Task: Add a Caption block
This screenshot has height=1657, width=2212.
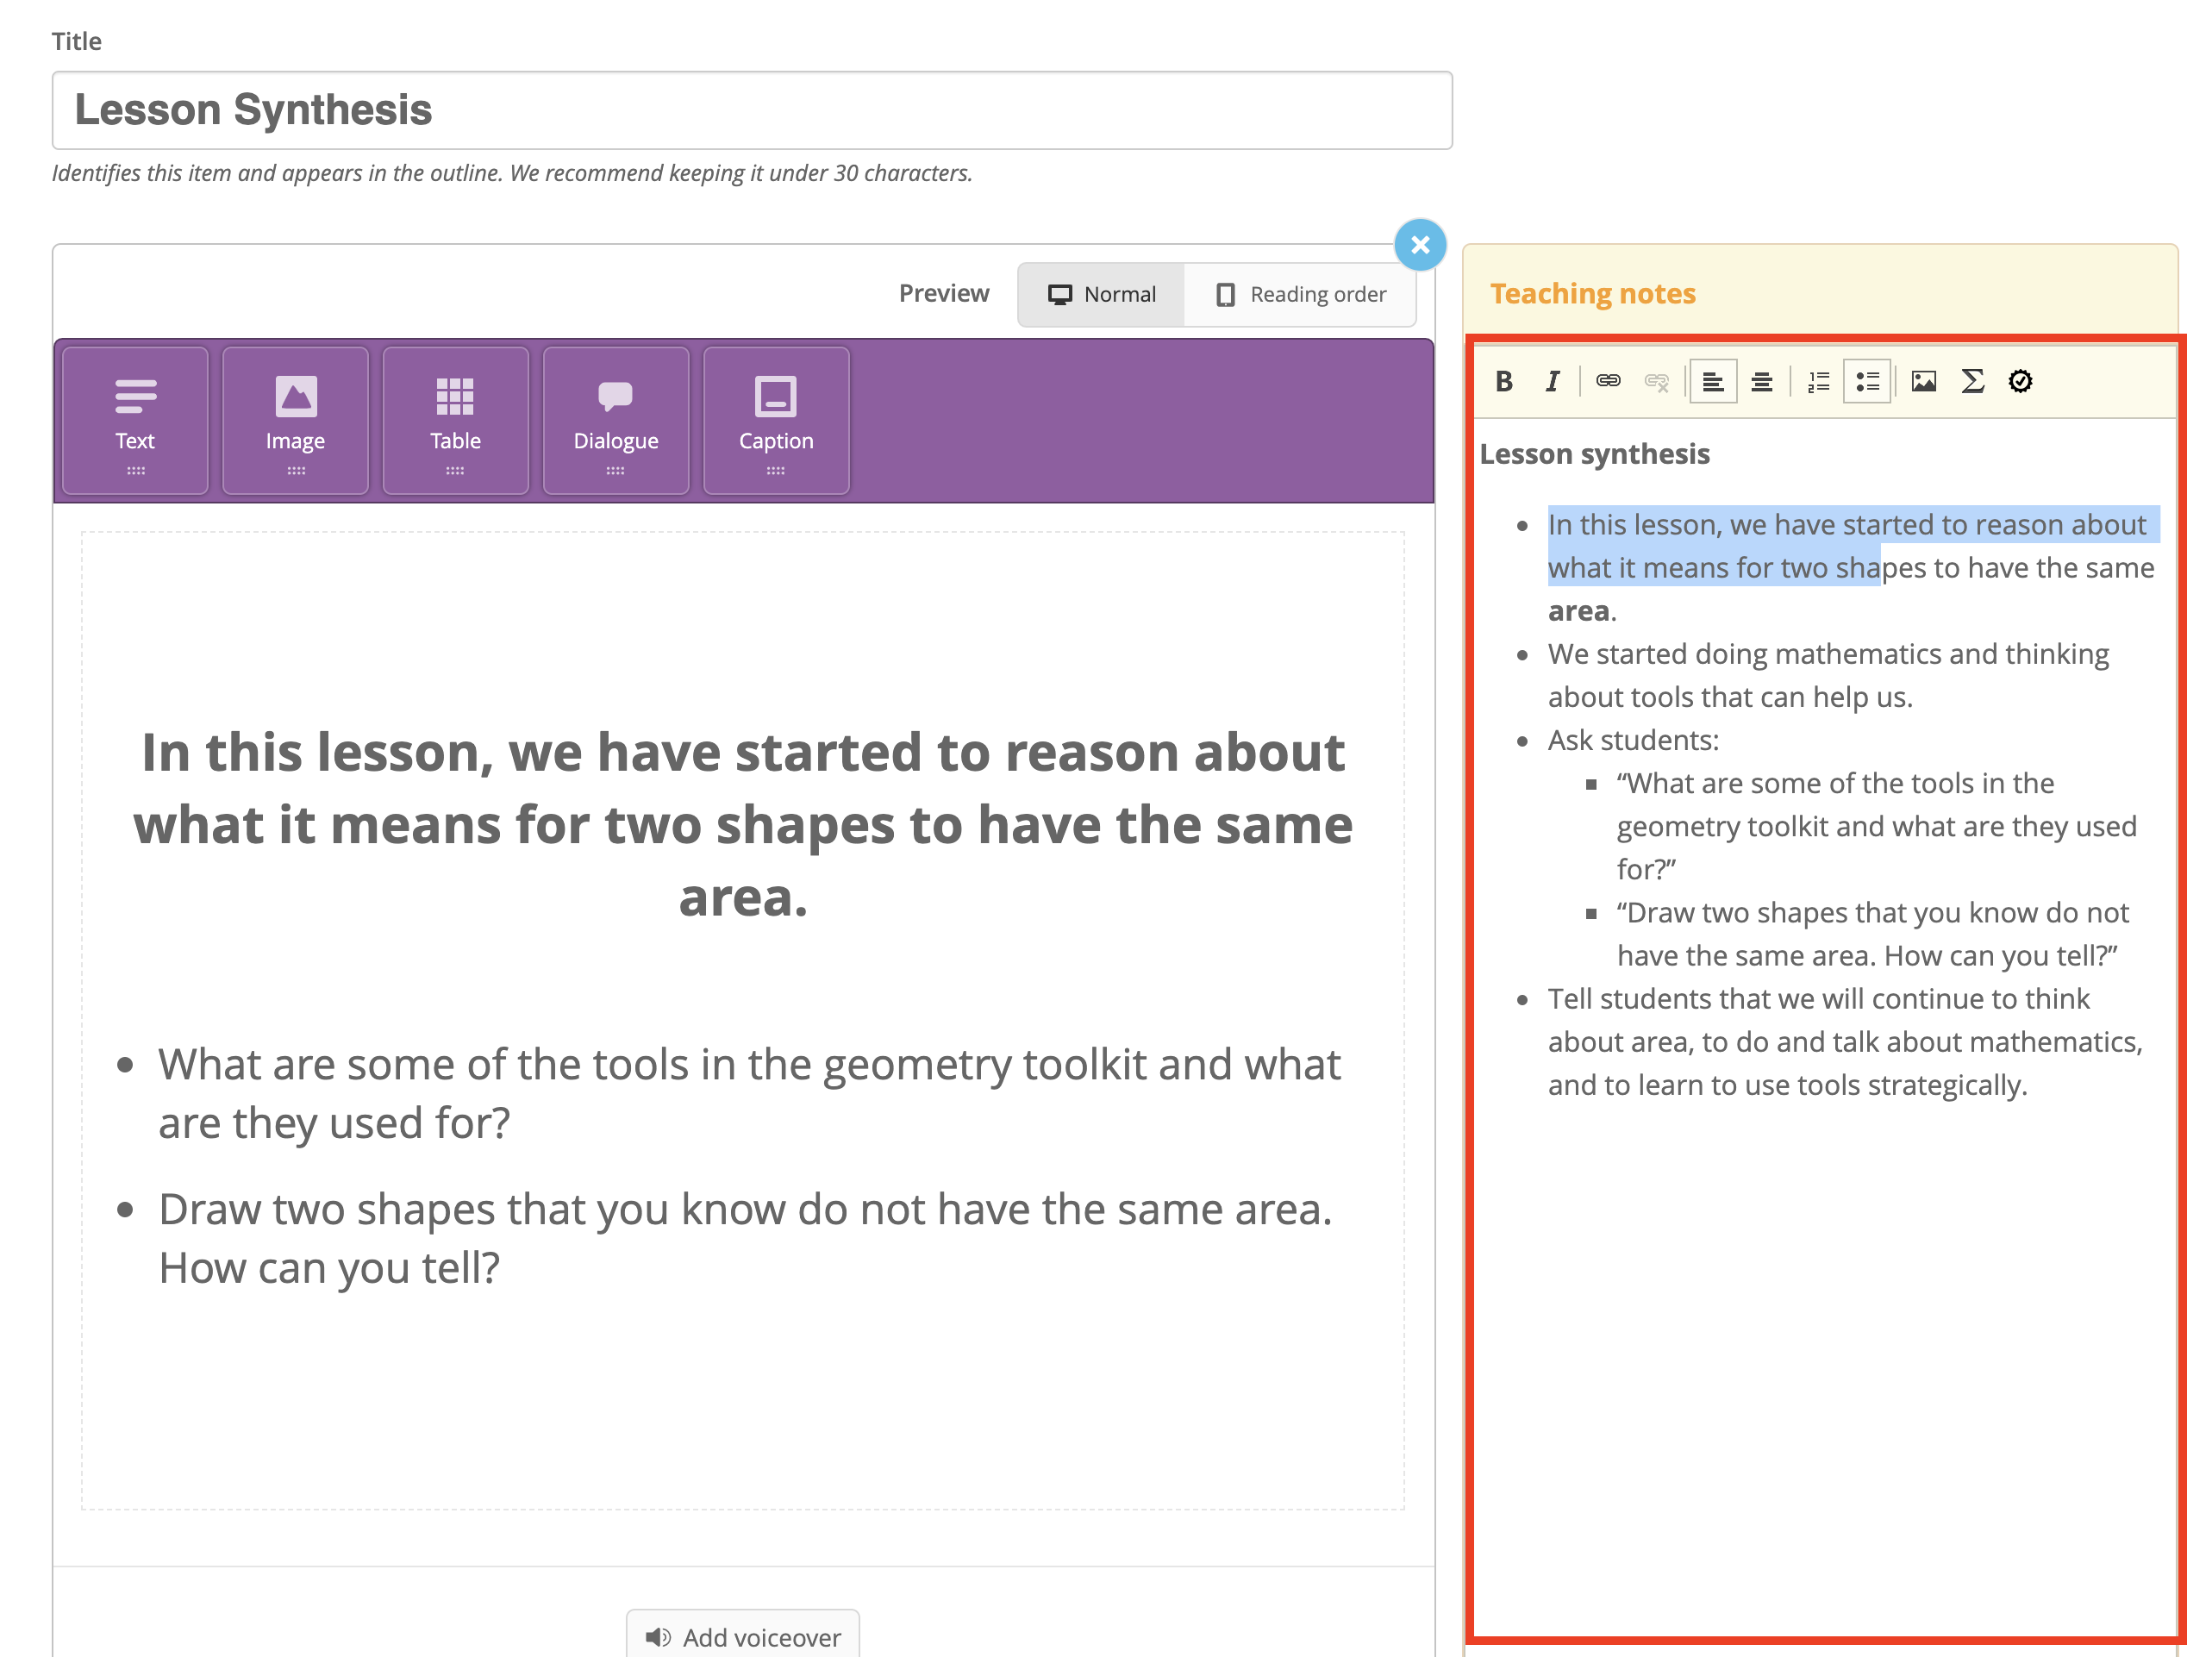Action: pyautogui.click(x=776, y=421)
